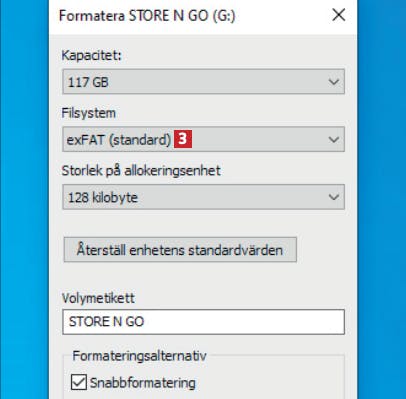Close the Formatera STORE N GO dialog
406x399 pixels.
pyautogui.click(x=339, y=15)
